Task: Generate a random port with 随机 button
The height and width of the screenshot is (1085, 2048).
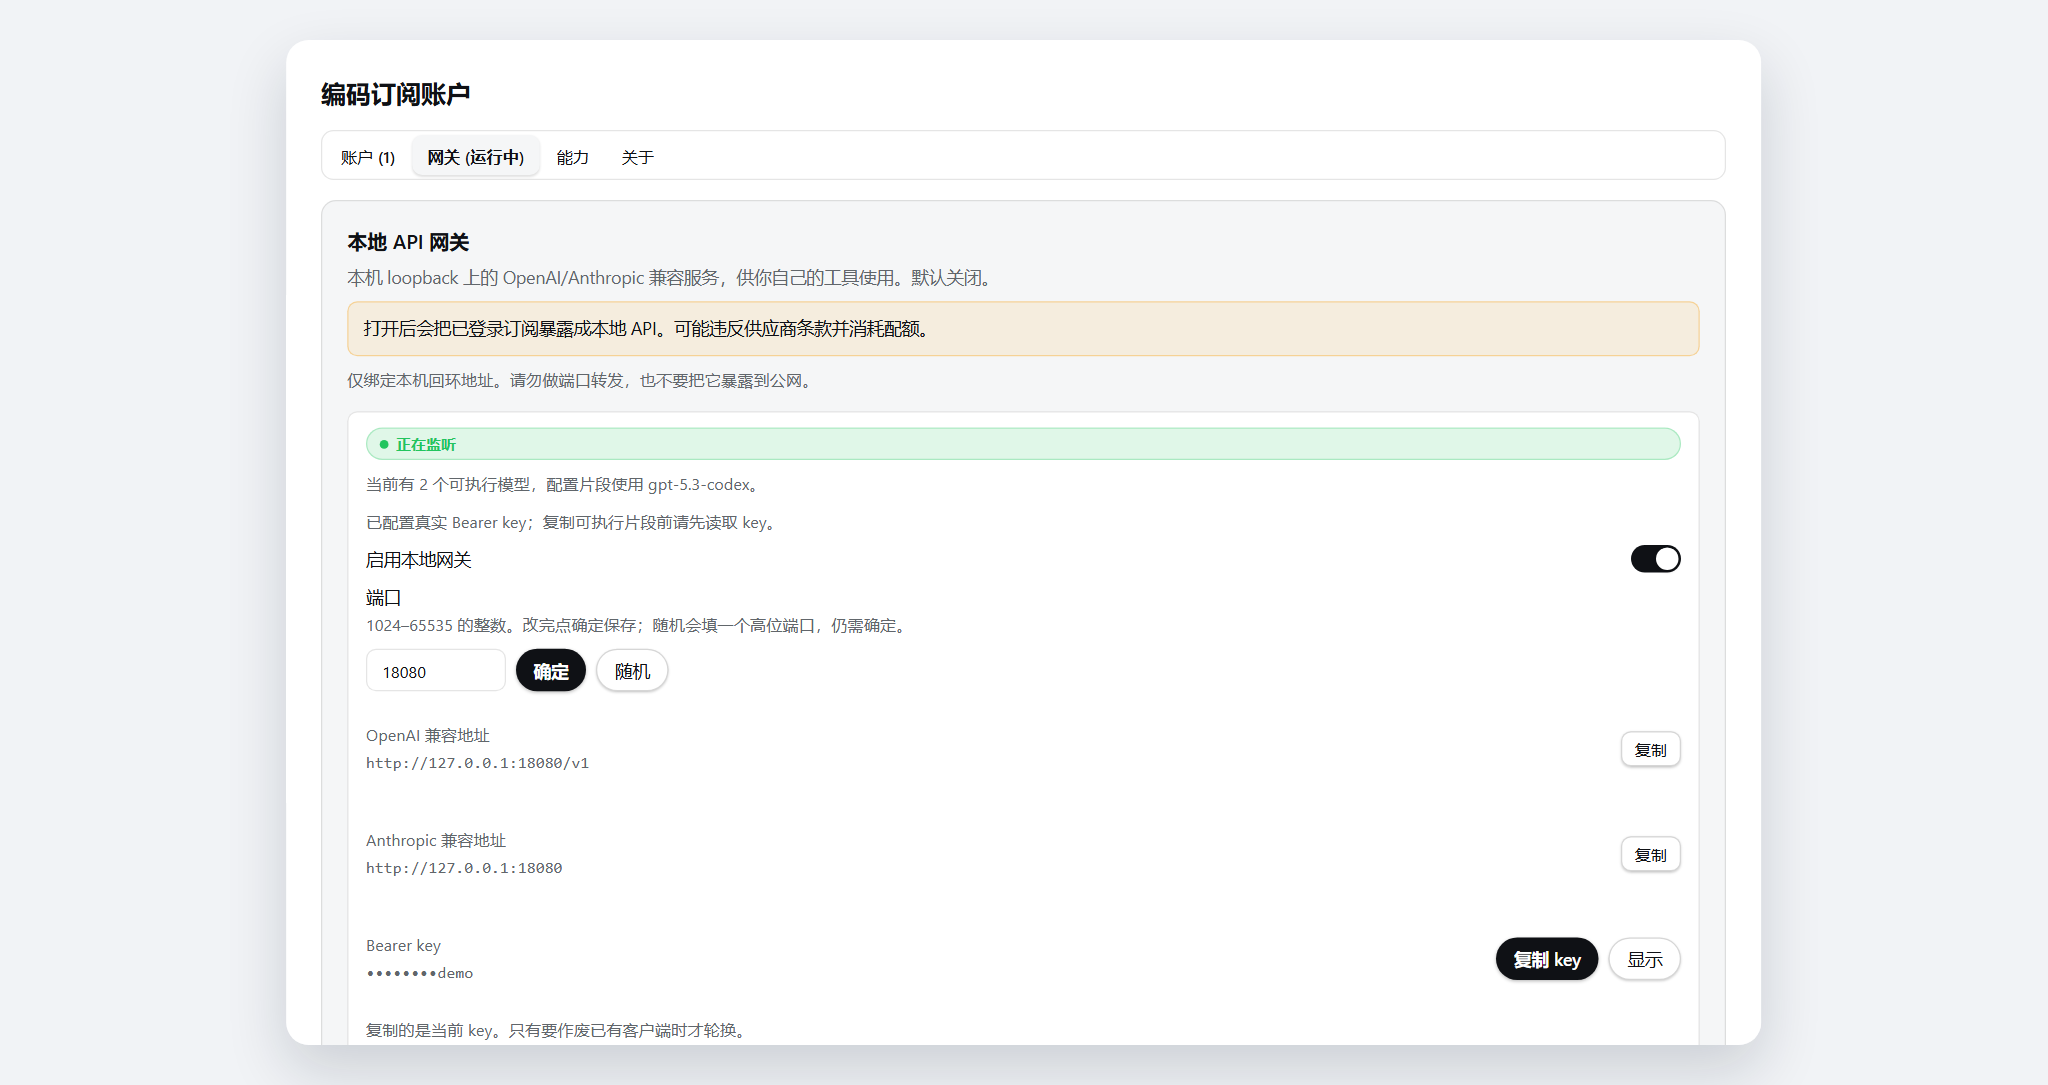Action: [x=632, y=671]
